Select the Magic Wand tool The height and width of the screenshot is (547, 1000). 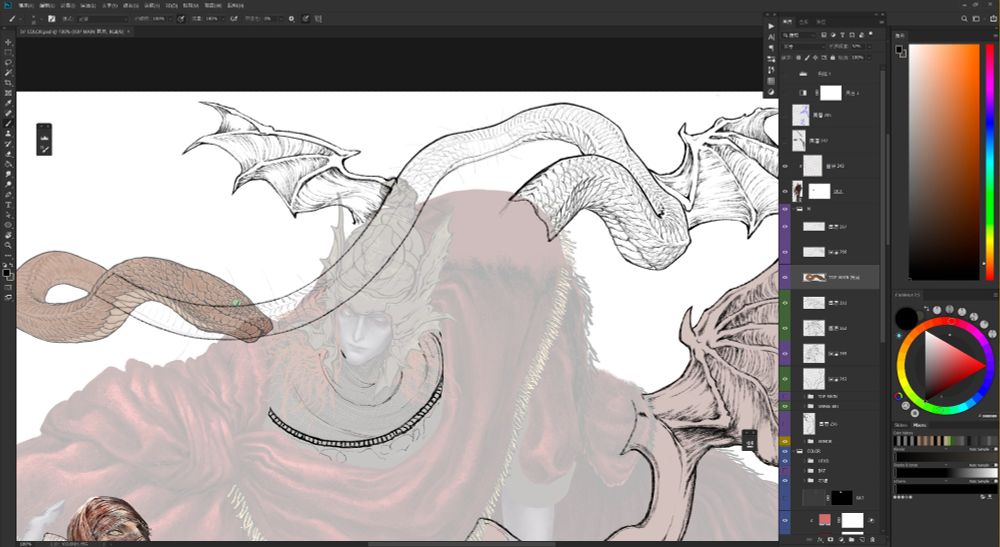(x=8, y=73)
